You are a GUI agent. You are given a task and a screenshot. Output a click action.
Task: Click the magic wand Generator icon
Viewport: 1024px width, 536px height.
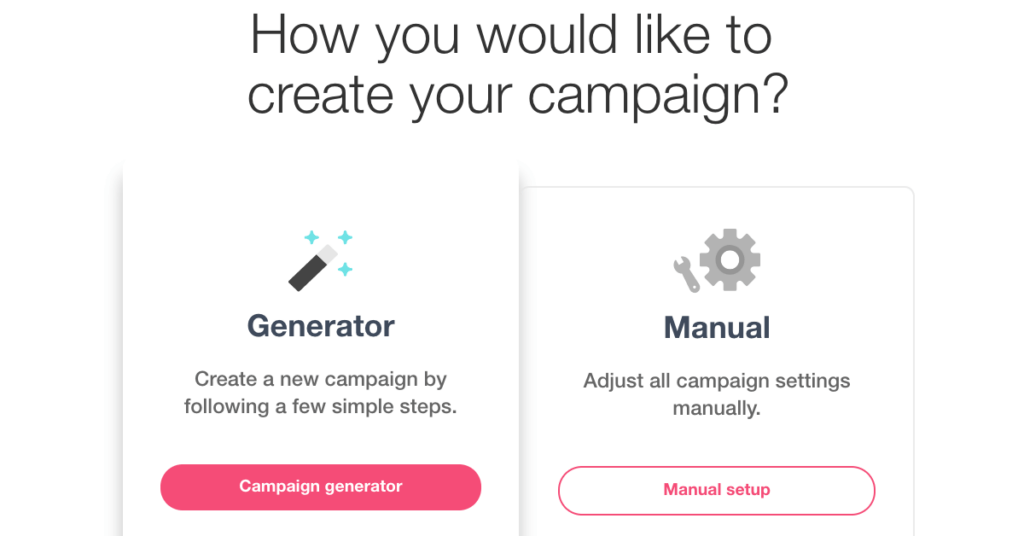coord(320,261)
